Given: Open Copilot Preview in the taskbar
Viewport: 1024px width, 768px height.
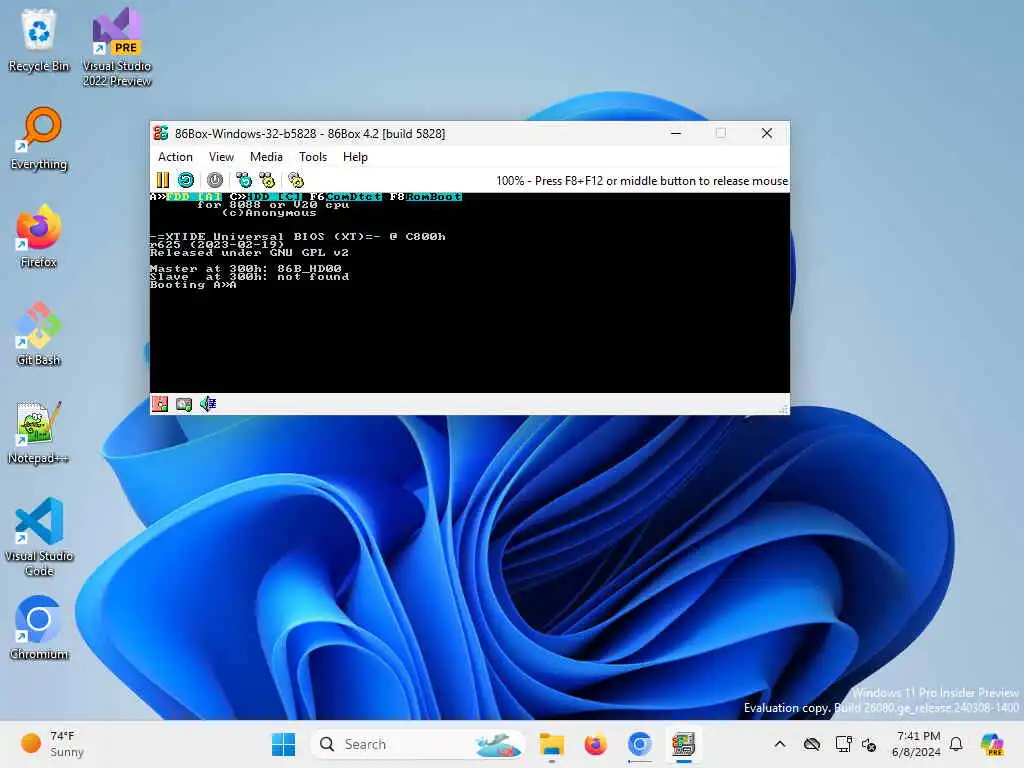Looking at the screenshot, I should click(991, 744).
